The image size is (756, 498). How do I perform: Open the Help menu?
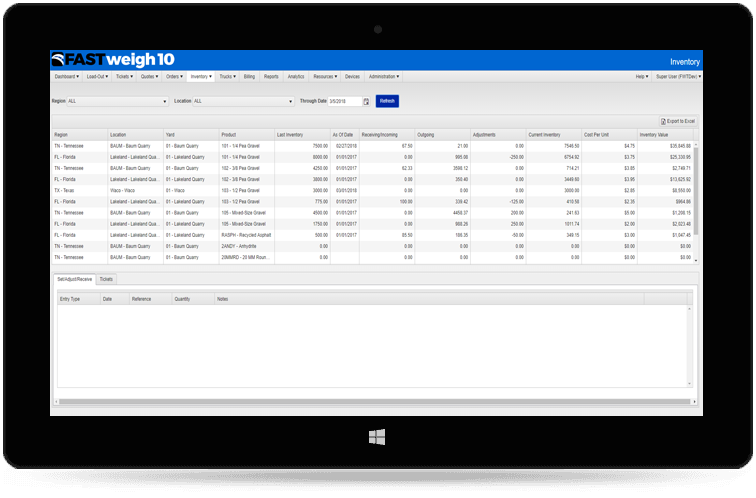[x=642, y=77]
